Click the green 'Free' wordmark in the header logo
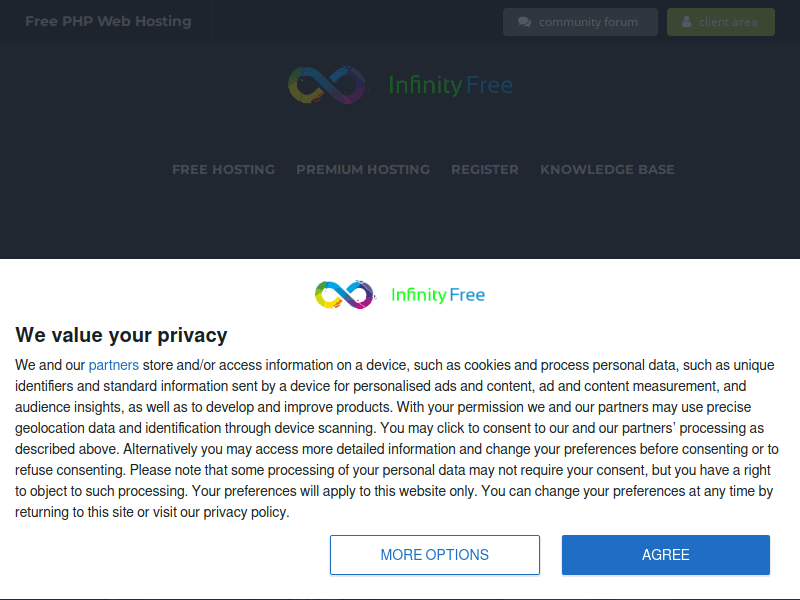Viewport: 800px width, 600px height. 491,85
